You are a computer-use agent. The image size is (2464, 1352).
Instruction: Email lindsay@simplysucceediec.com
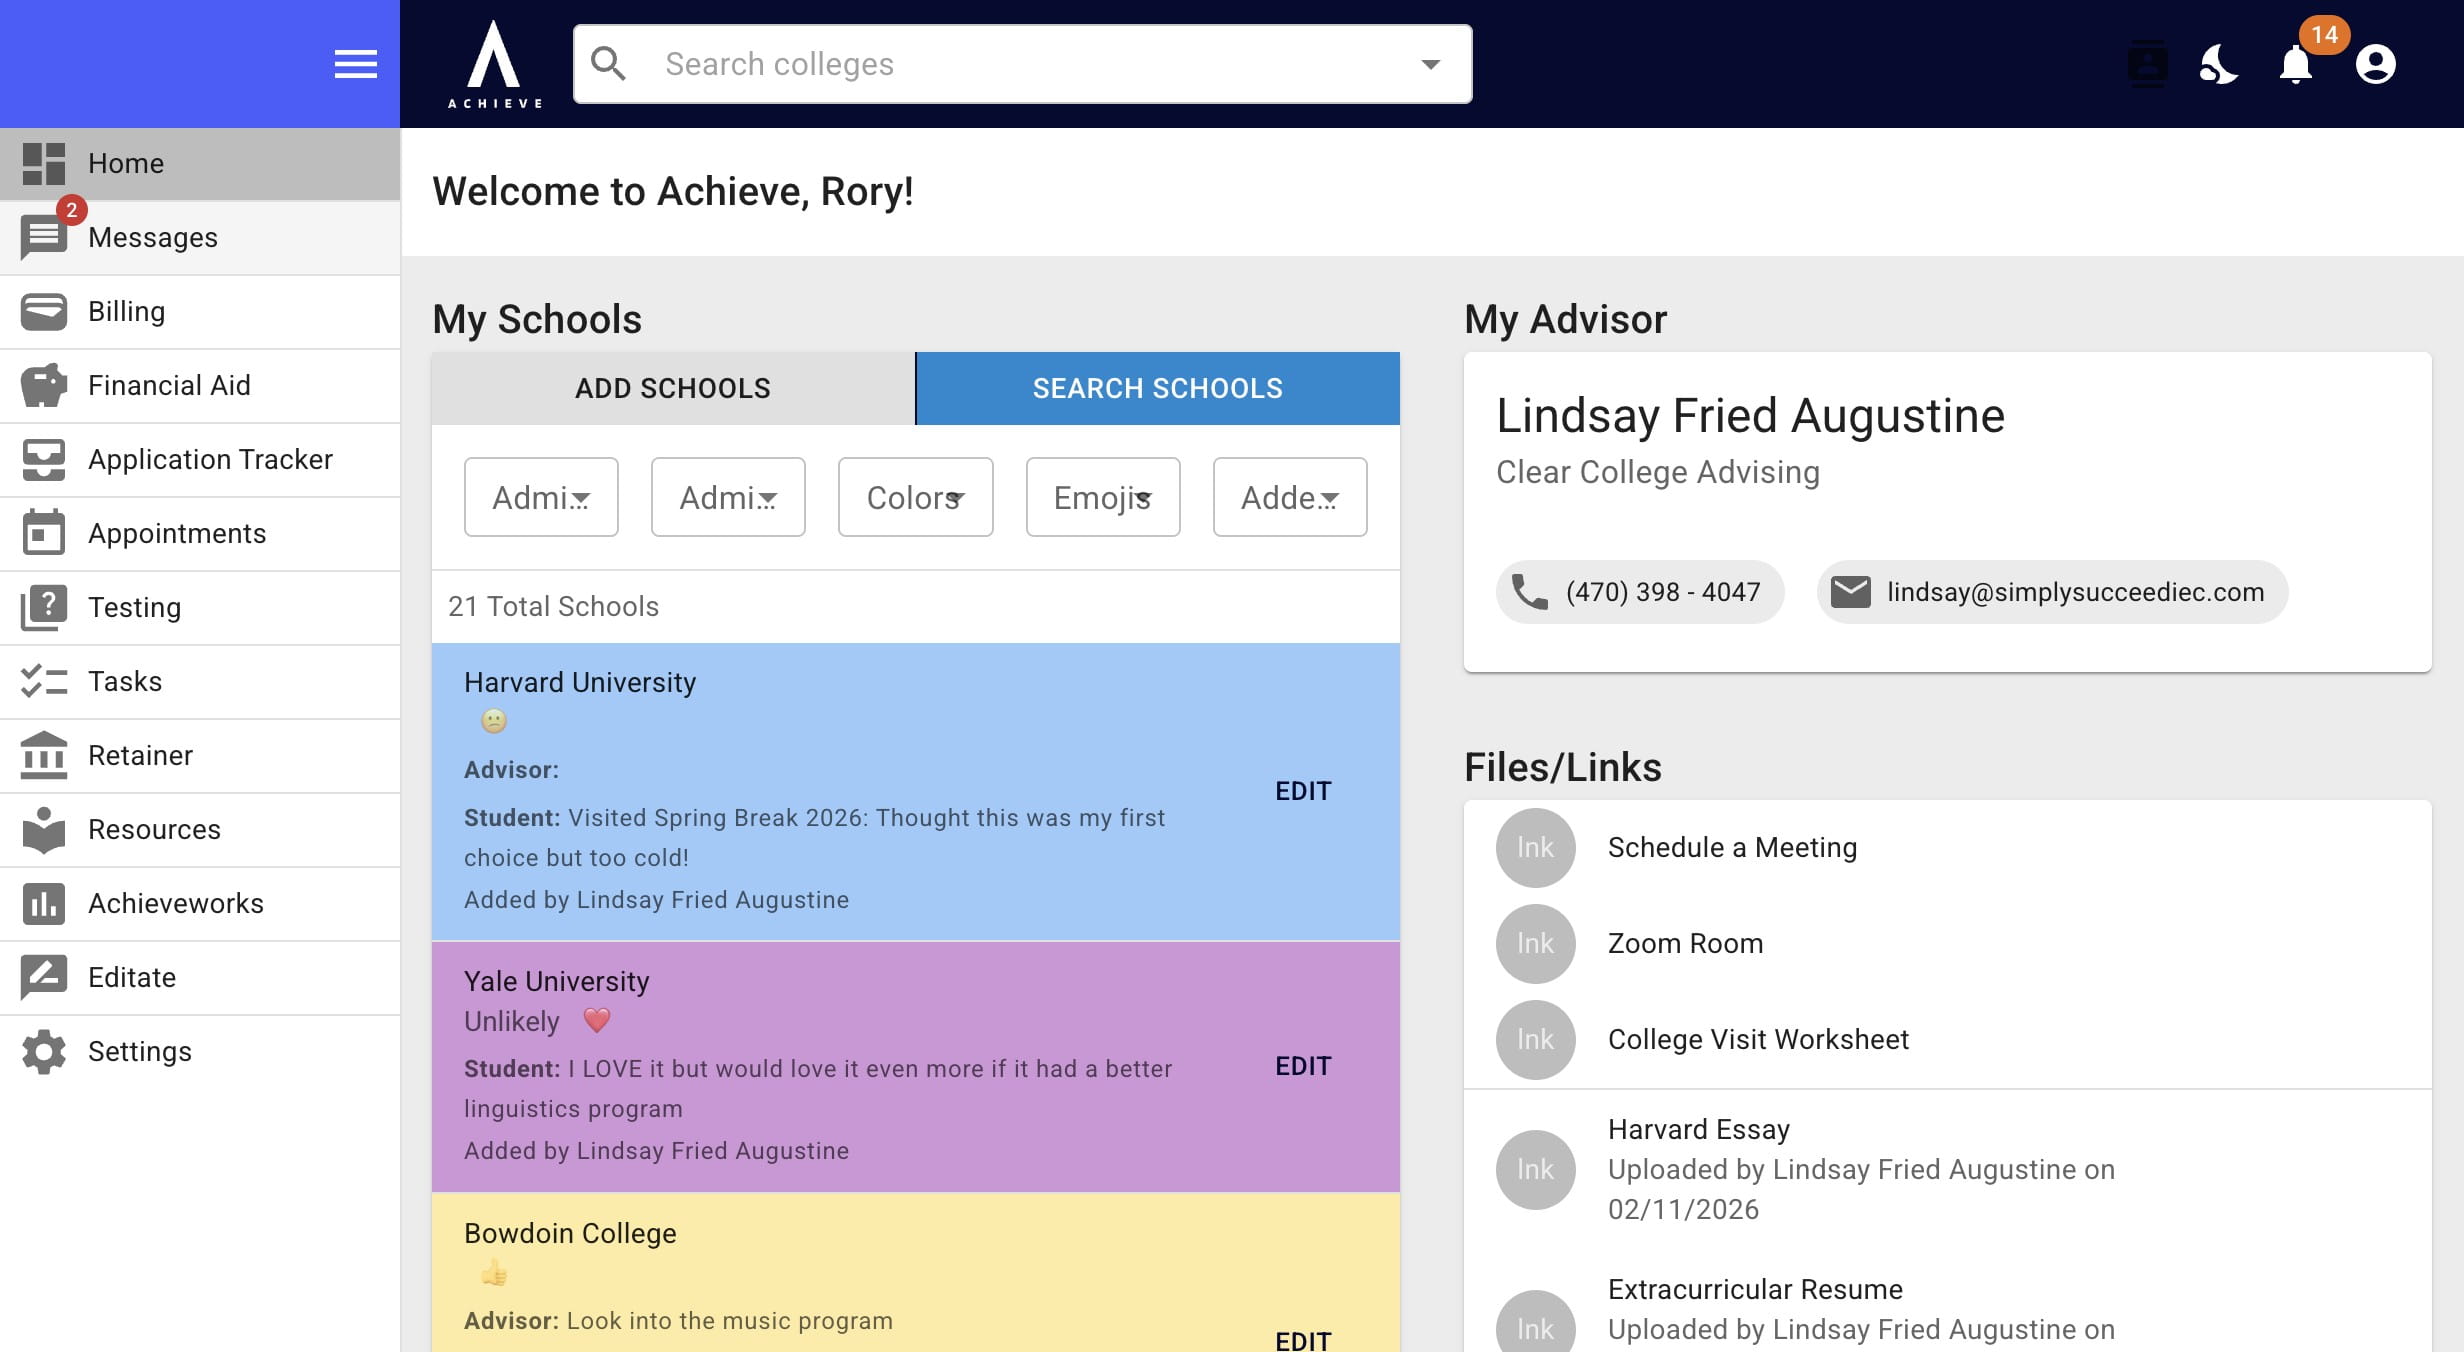pyautogui.click(x=2052, y=592)
